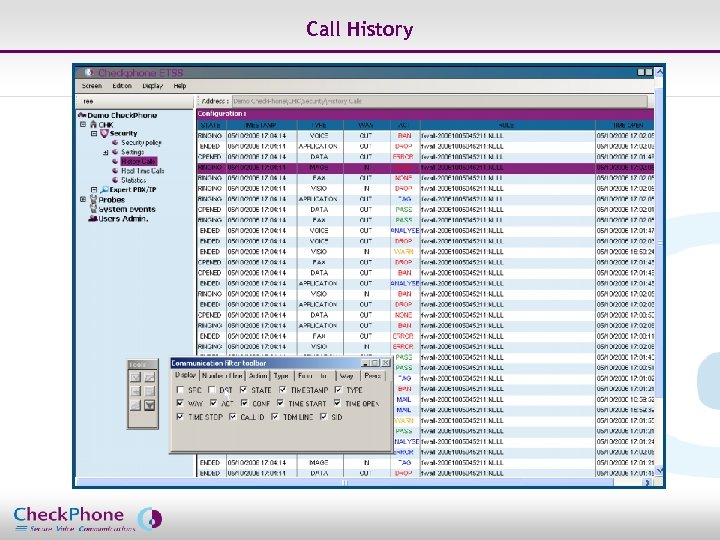This screenshot has height=540, width=720.
Task: Open the Security policy tree item
Action: click(141, 142)
